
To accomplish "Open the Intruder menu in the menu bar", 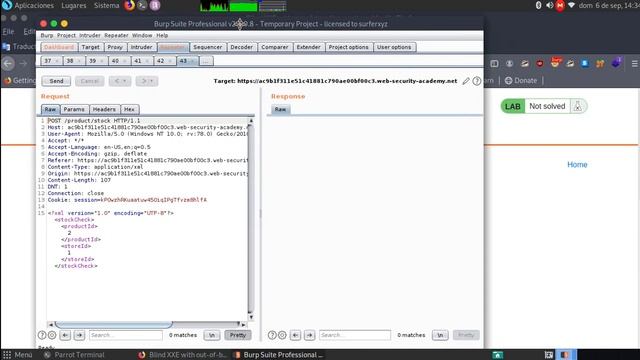I will [90, 36].
